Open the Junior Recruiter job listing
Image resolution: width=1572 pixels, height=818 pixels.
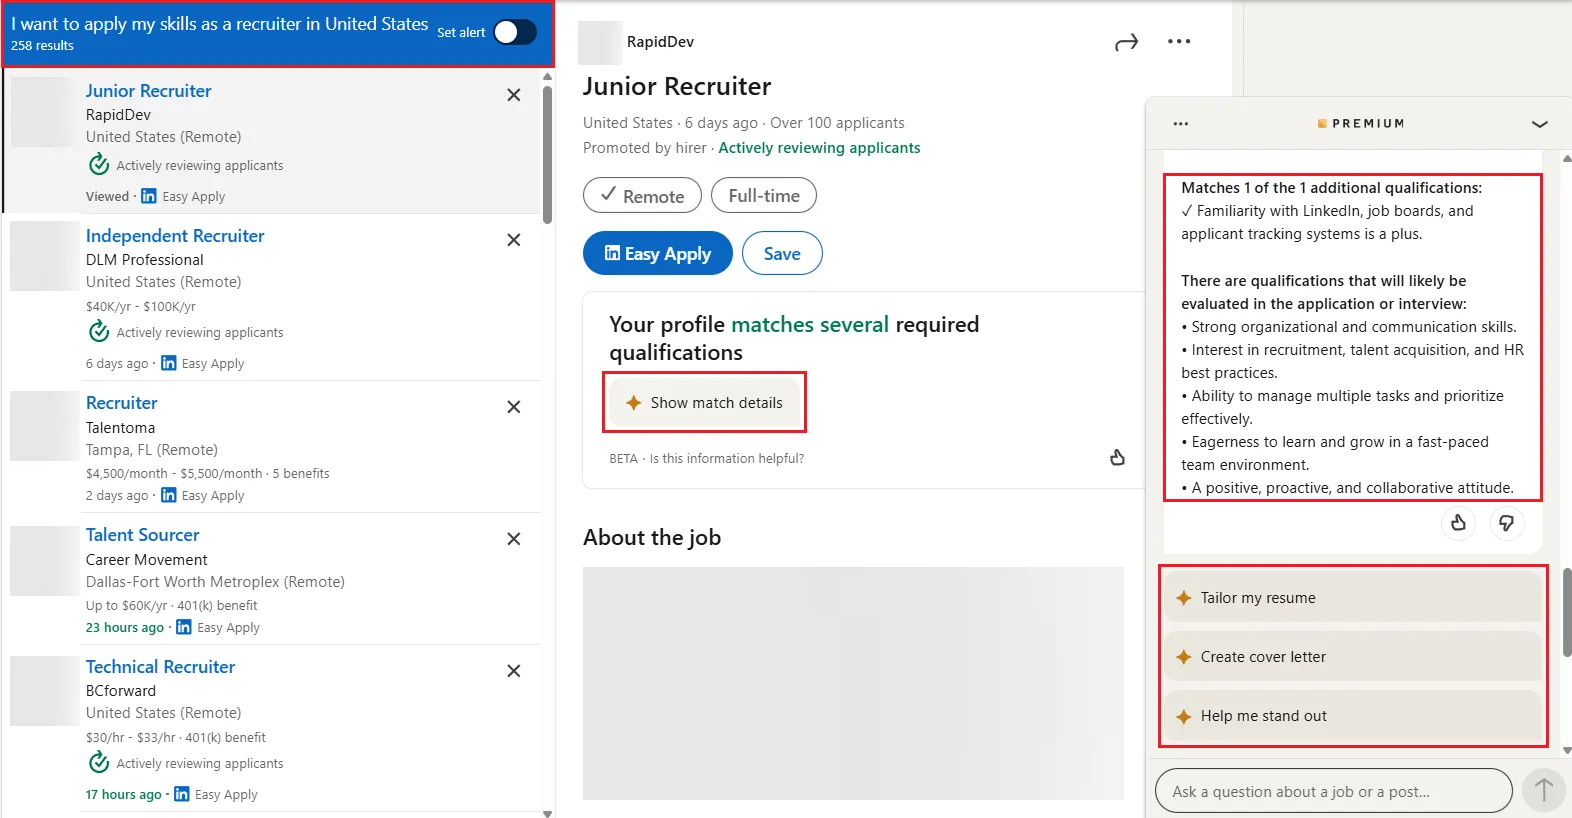[x=148, y=91]
